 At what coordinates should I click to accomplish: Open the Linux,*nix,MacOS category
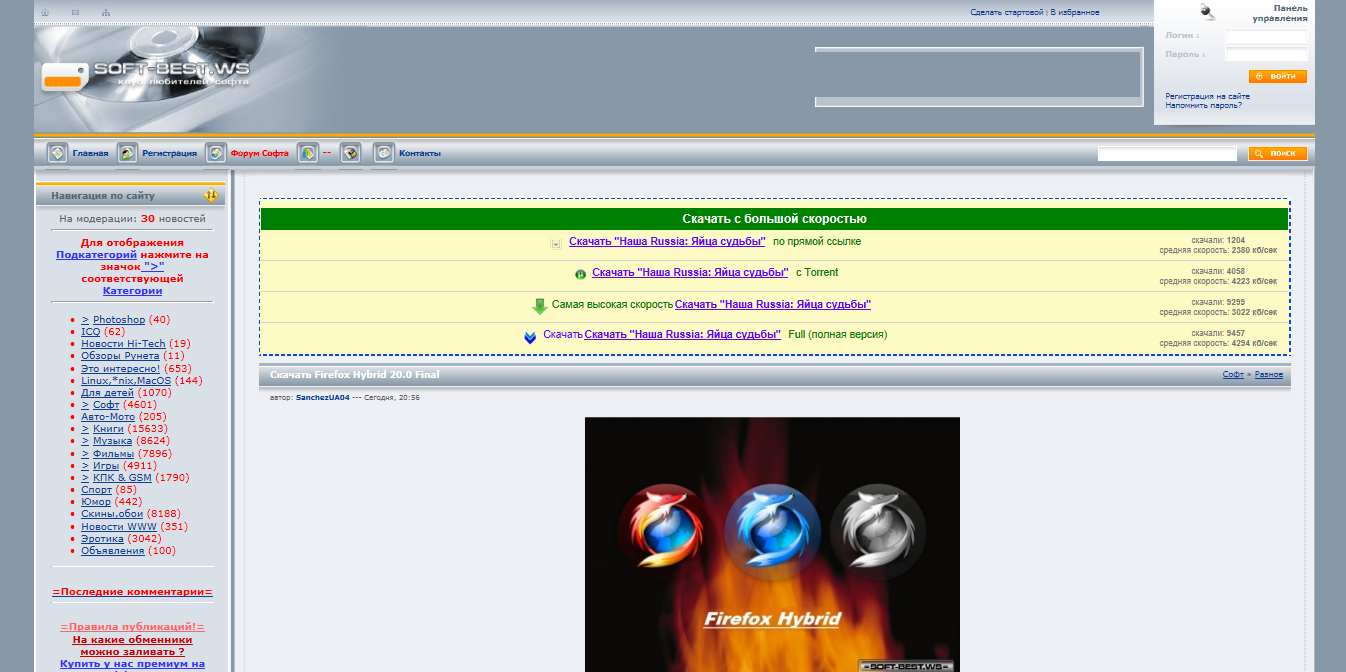[126, 381]
